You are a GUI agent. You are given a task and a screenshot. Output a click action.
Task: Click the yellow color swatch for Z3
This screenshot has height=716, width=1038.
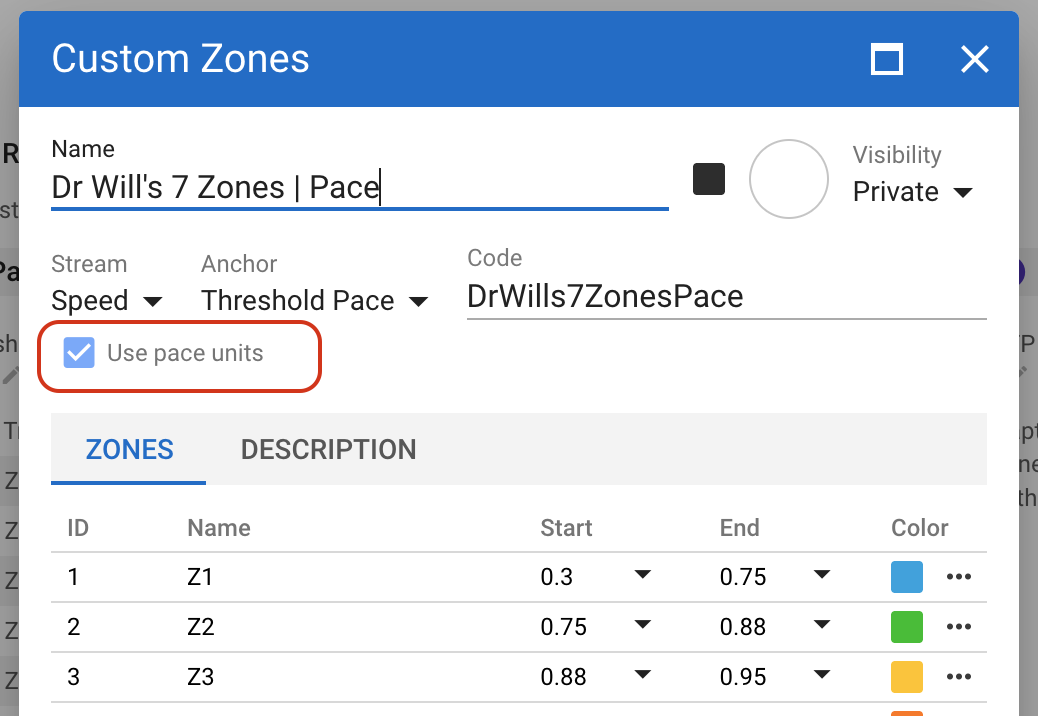tap(906, 677)
